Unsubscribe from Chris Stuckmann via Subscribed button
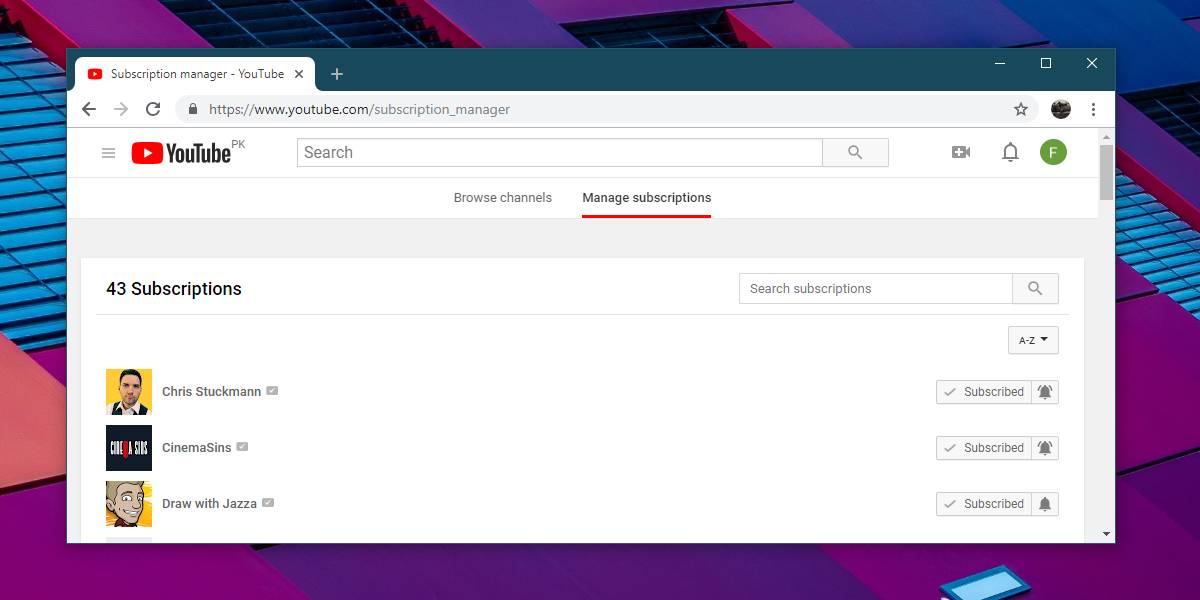The image size is (1200, 600). [x=984, y=392]
